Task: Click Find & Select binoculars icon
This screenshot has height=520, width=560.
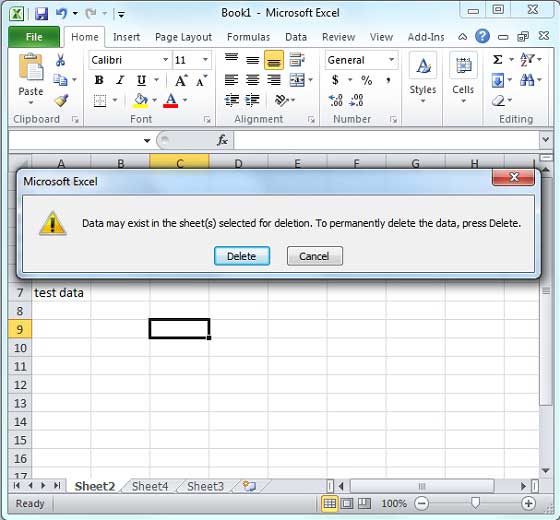Action: click(x=527, y=80)
